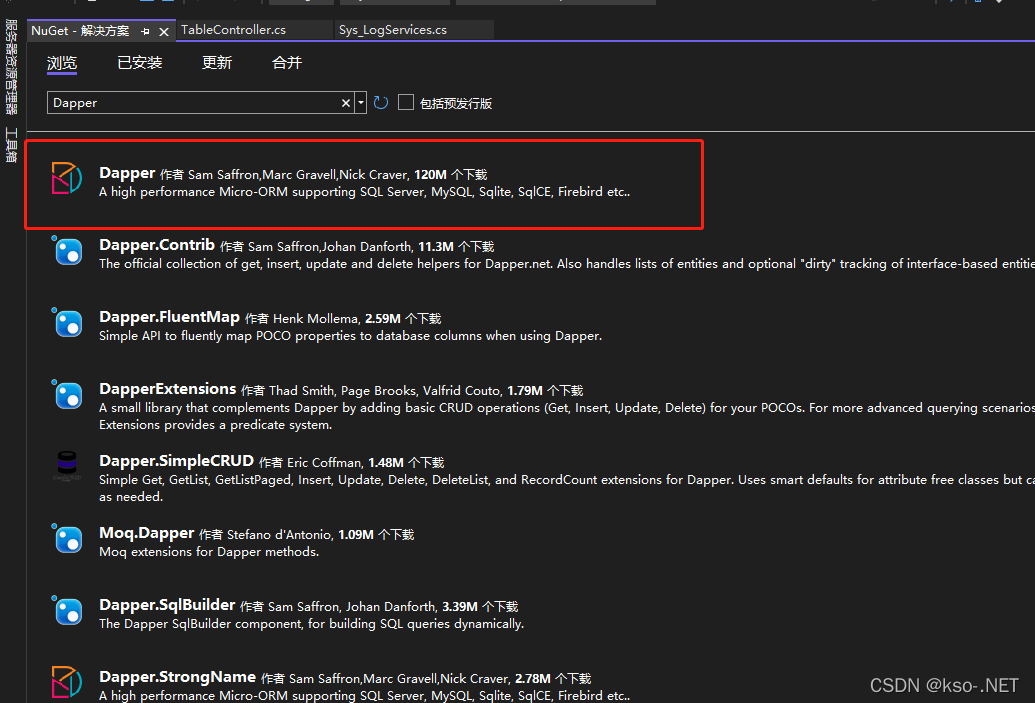Select the Dapper.SqlBuilder package title
Image resolution: width=1035 pixels, height=703 pixels.
(x=167, y=605)
